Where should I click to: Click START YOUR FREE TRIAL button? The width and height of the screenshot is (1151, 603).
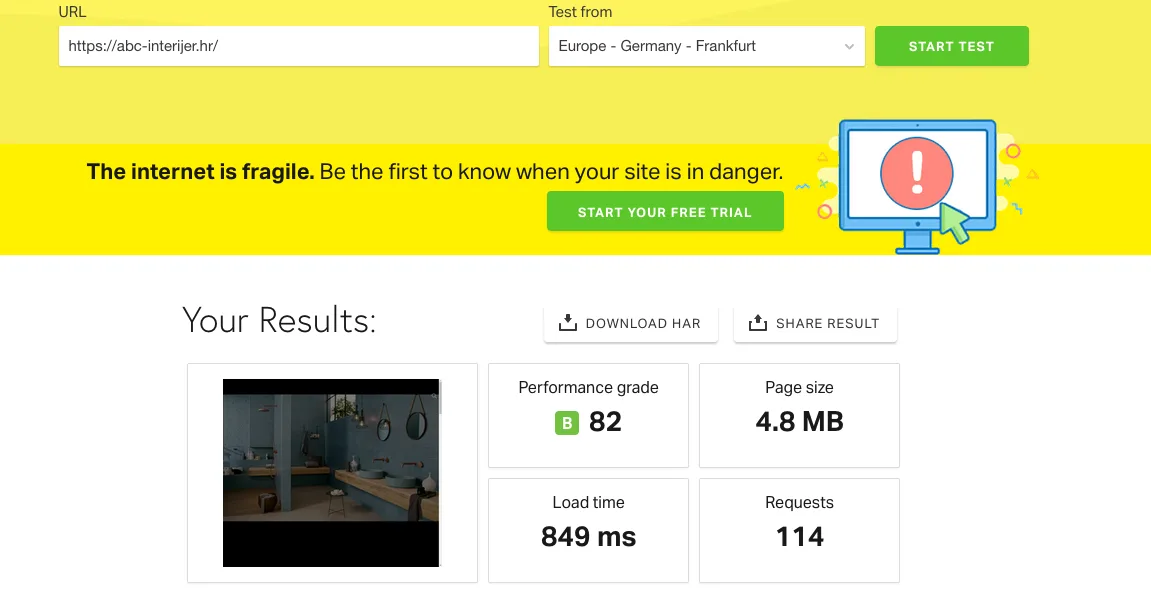coord(665,212)
